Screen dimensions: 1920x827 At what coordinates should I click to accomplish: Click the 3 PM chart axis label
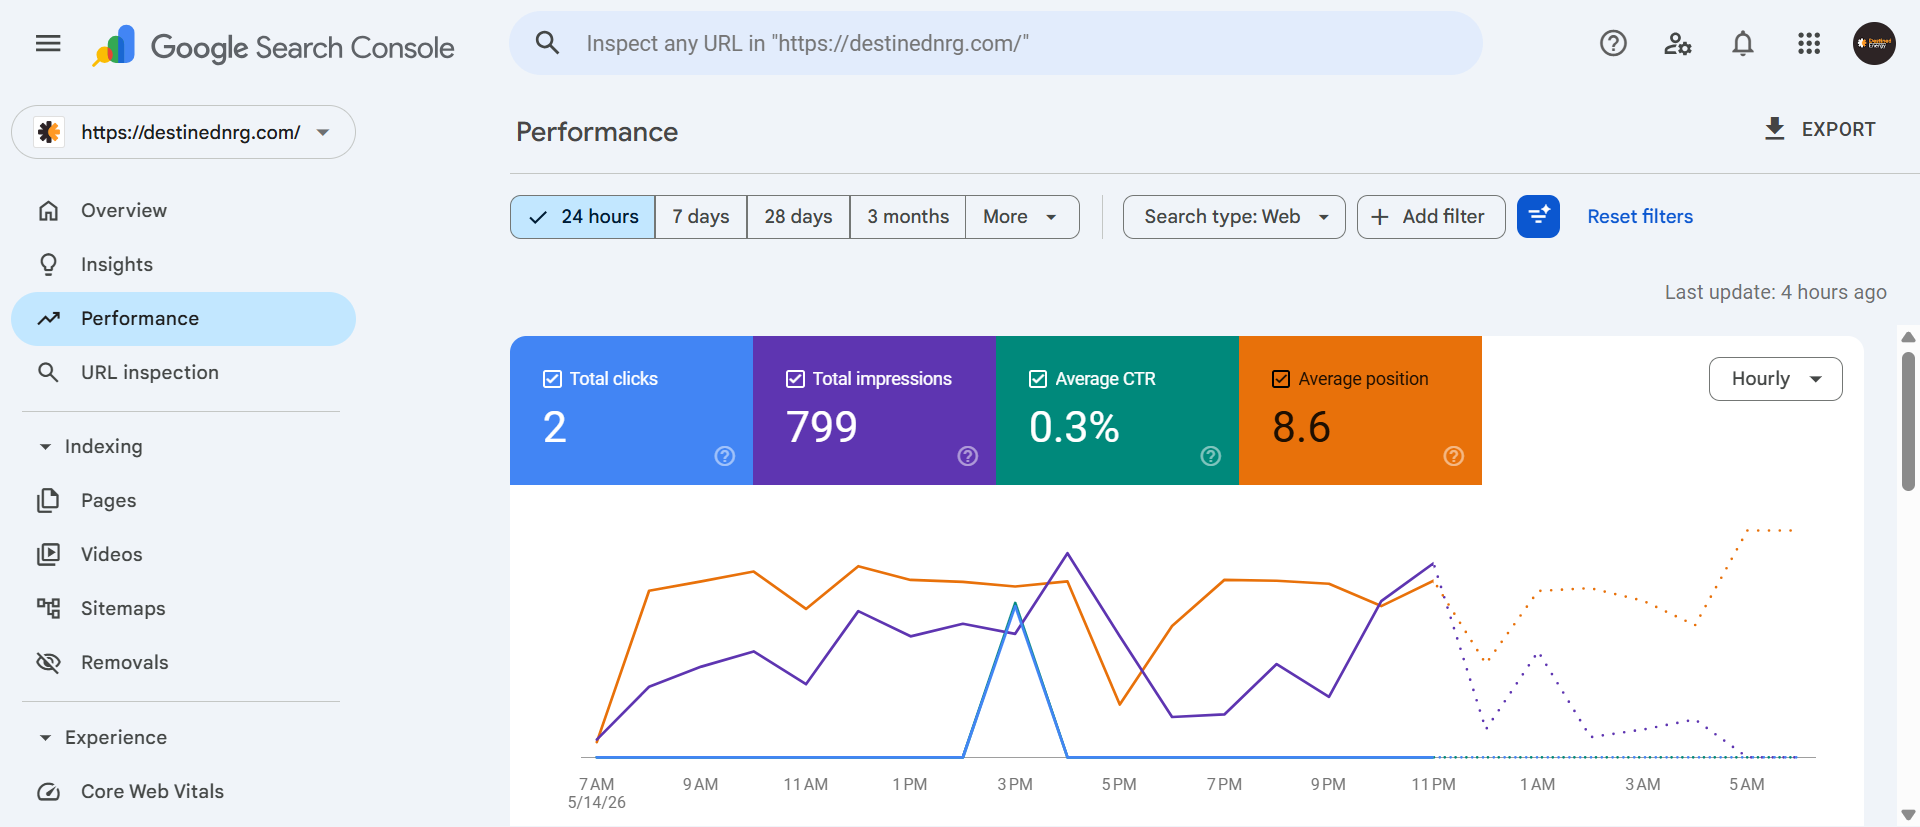(1014, 785)
